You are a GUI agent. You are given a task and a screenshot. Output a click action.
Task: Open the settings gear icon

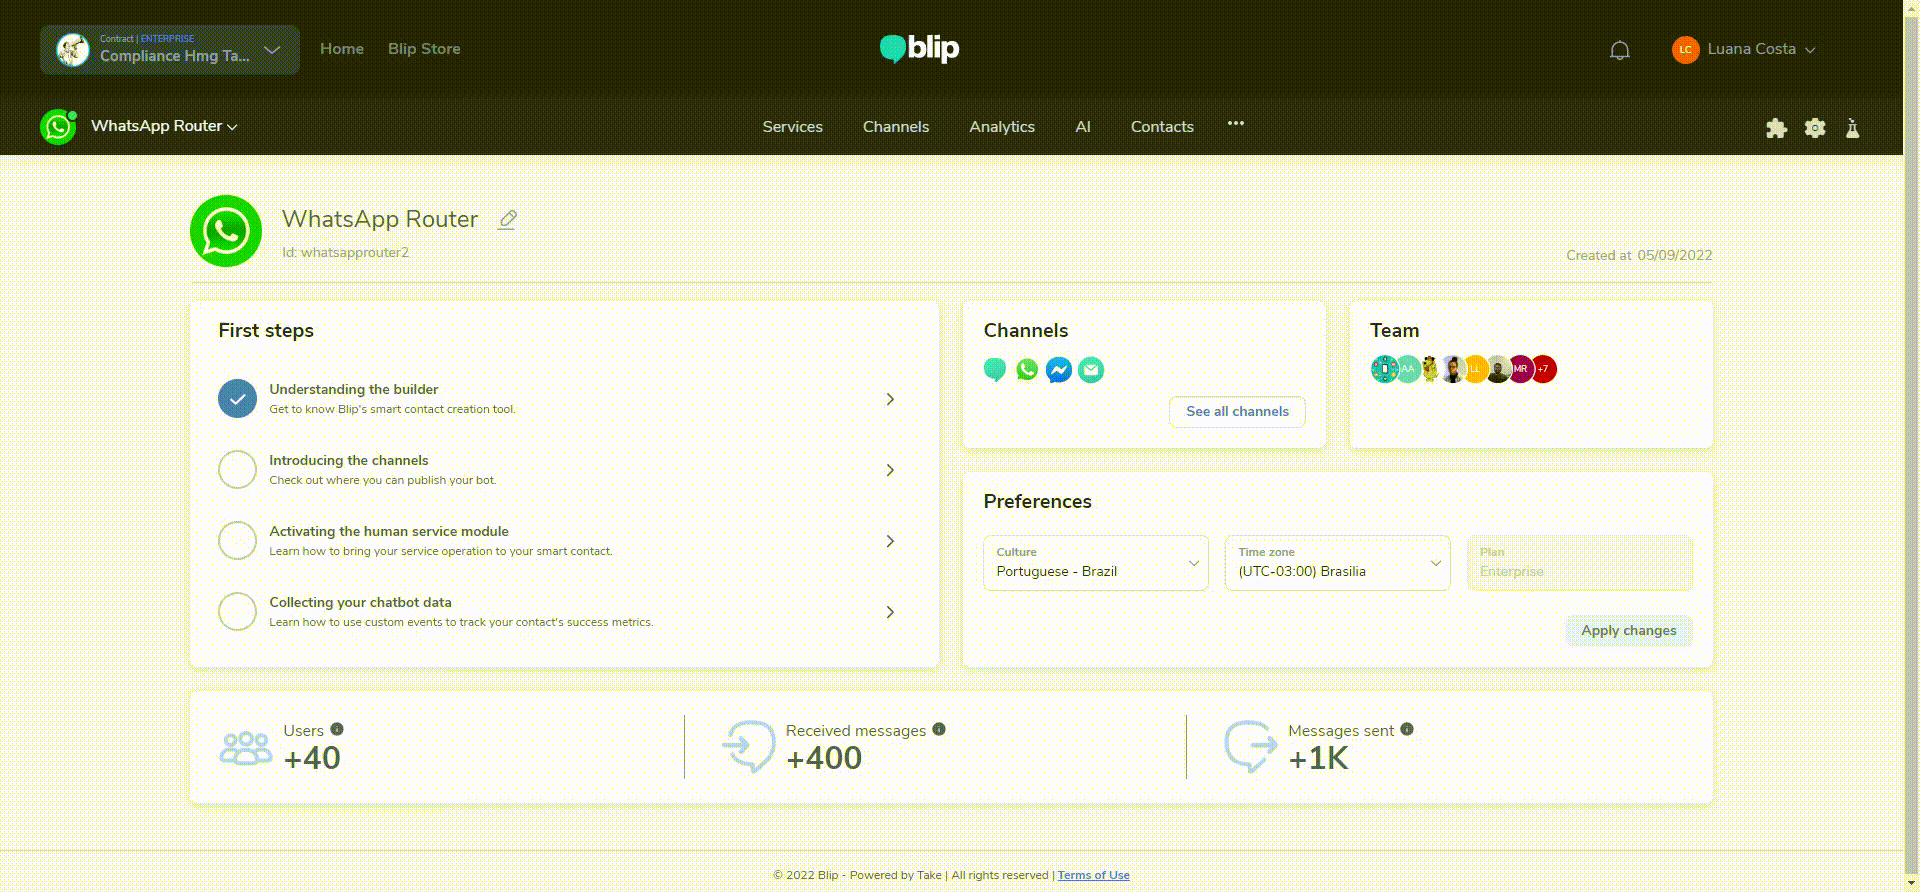[x=1815, y=128]
